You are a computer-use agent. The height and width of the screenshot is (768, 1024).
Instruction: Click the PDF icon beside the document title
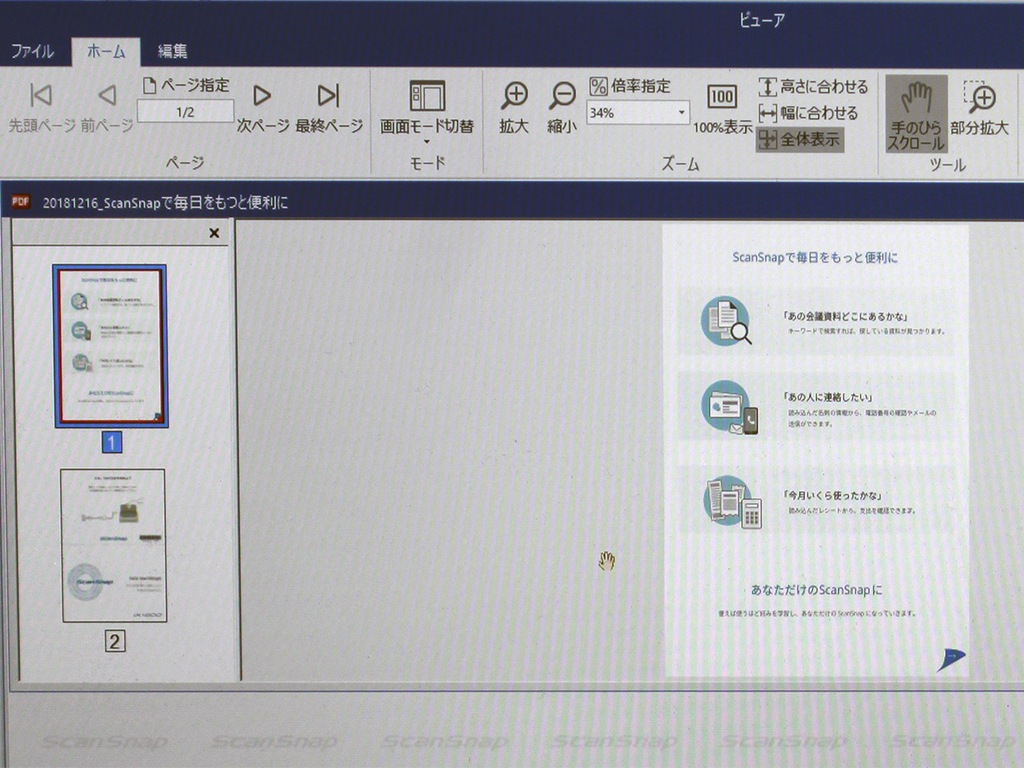click(x=21, y=202)
